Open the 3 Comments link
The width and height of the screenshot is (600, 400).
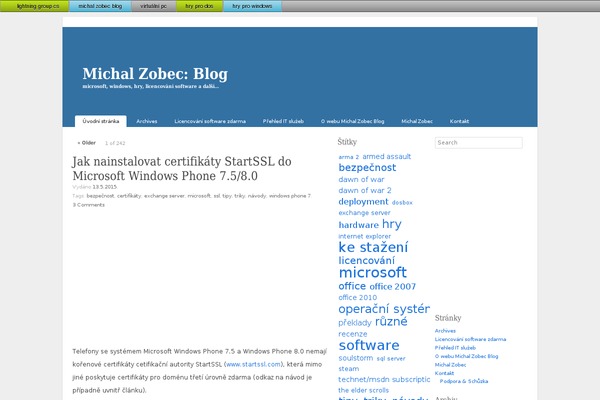click(88, 205)
